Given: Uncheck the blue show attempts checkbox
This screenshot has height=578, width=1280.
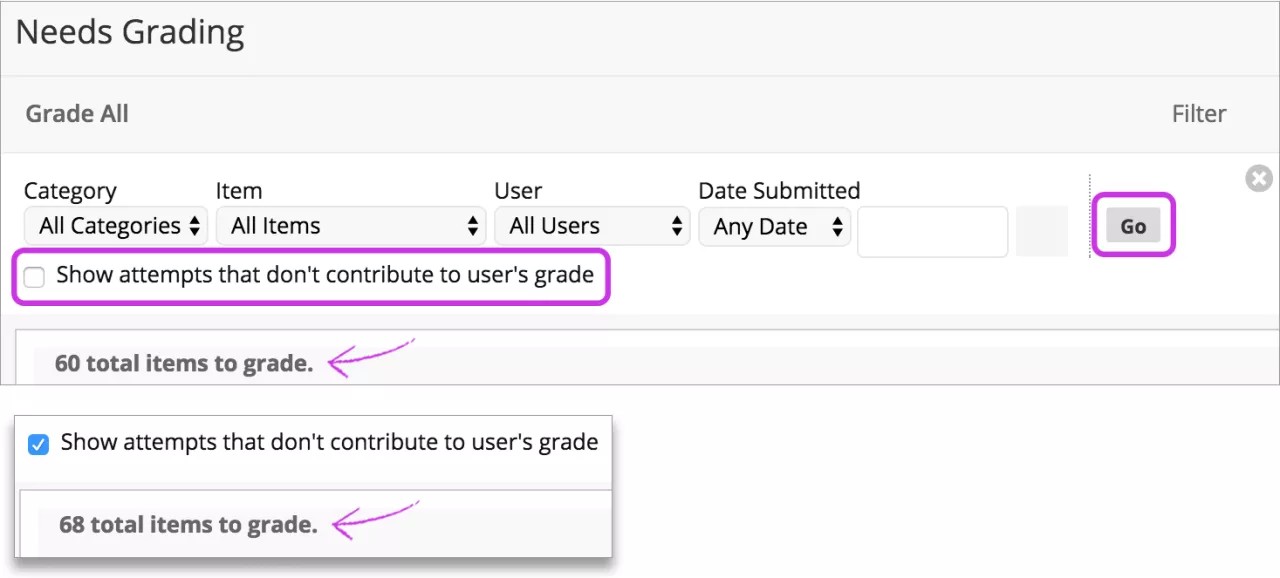Looking at the screenshot, I should [x=38, y=444].
